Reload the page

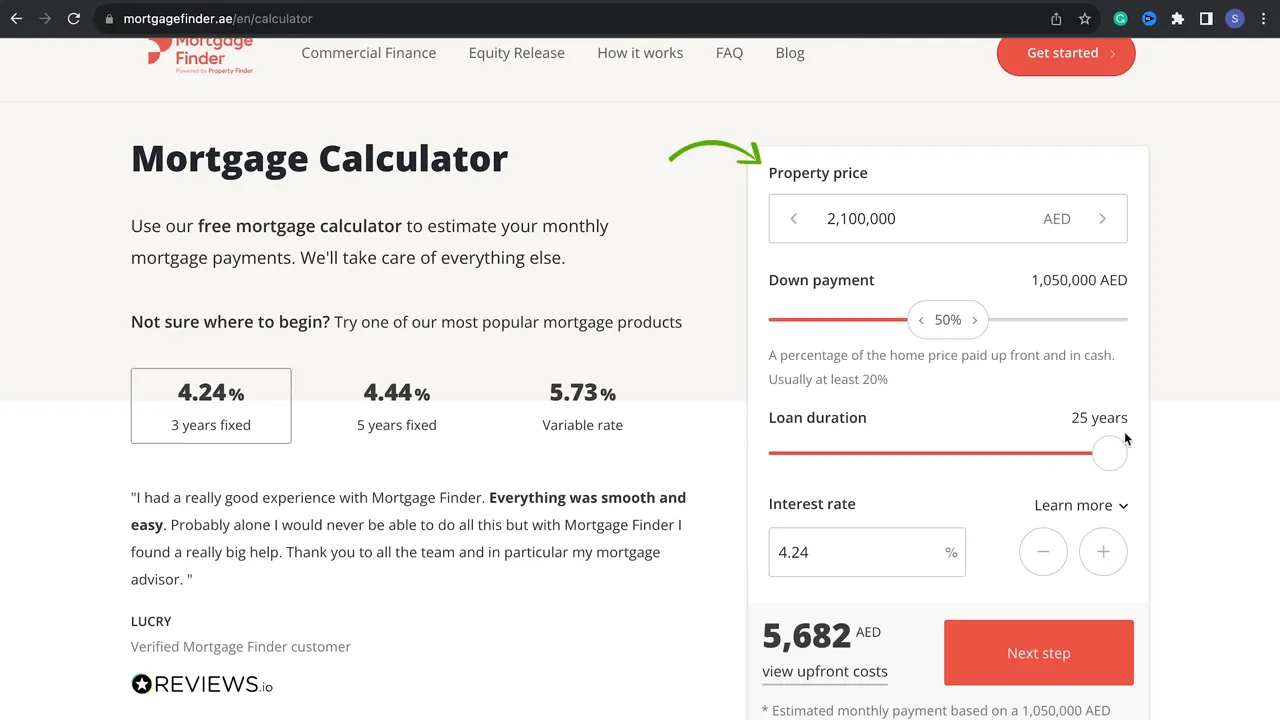(74, 19)
